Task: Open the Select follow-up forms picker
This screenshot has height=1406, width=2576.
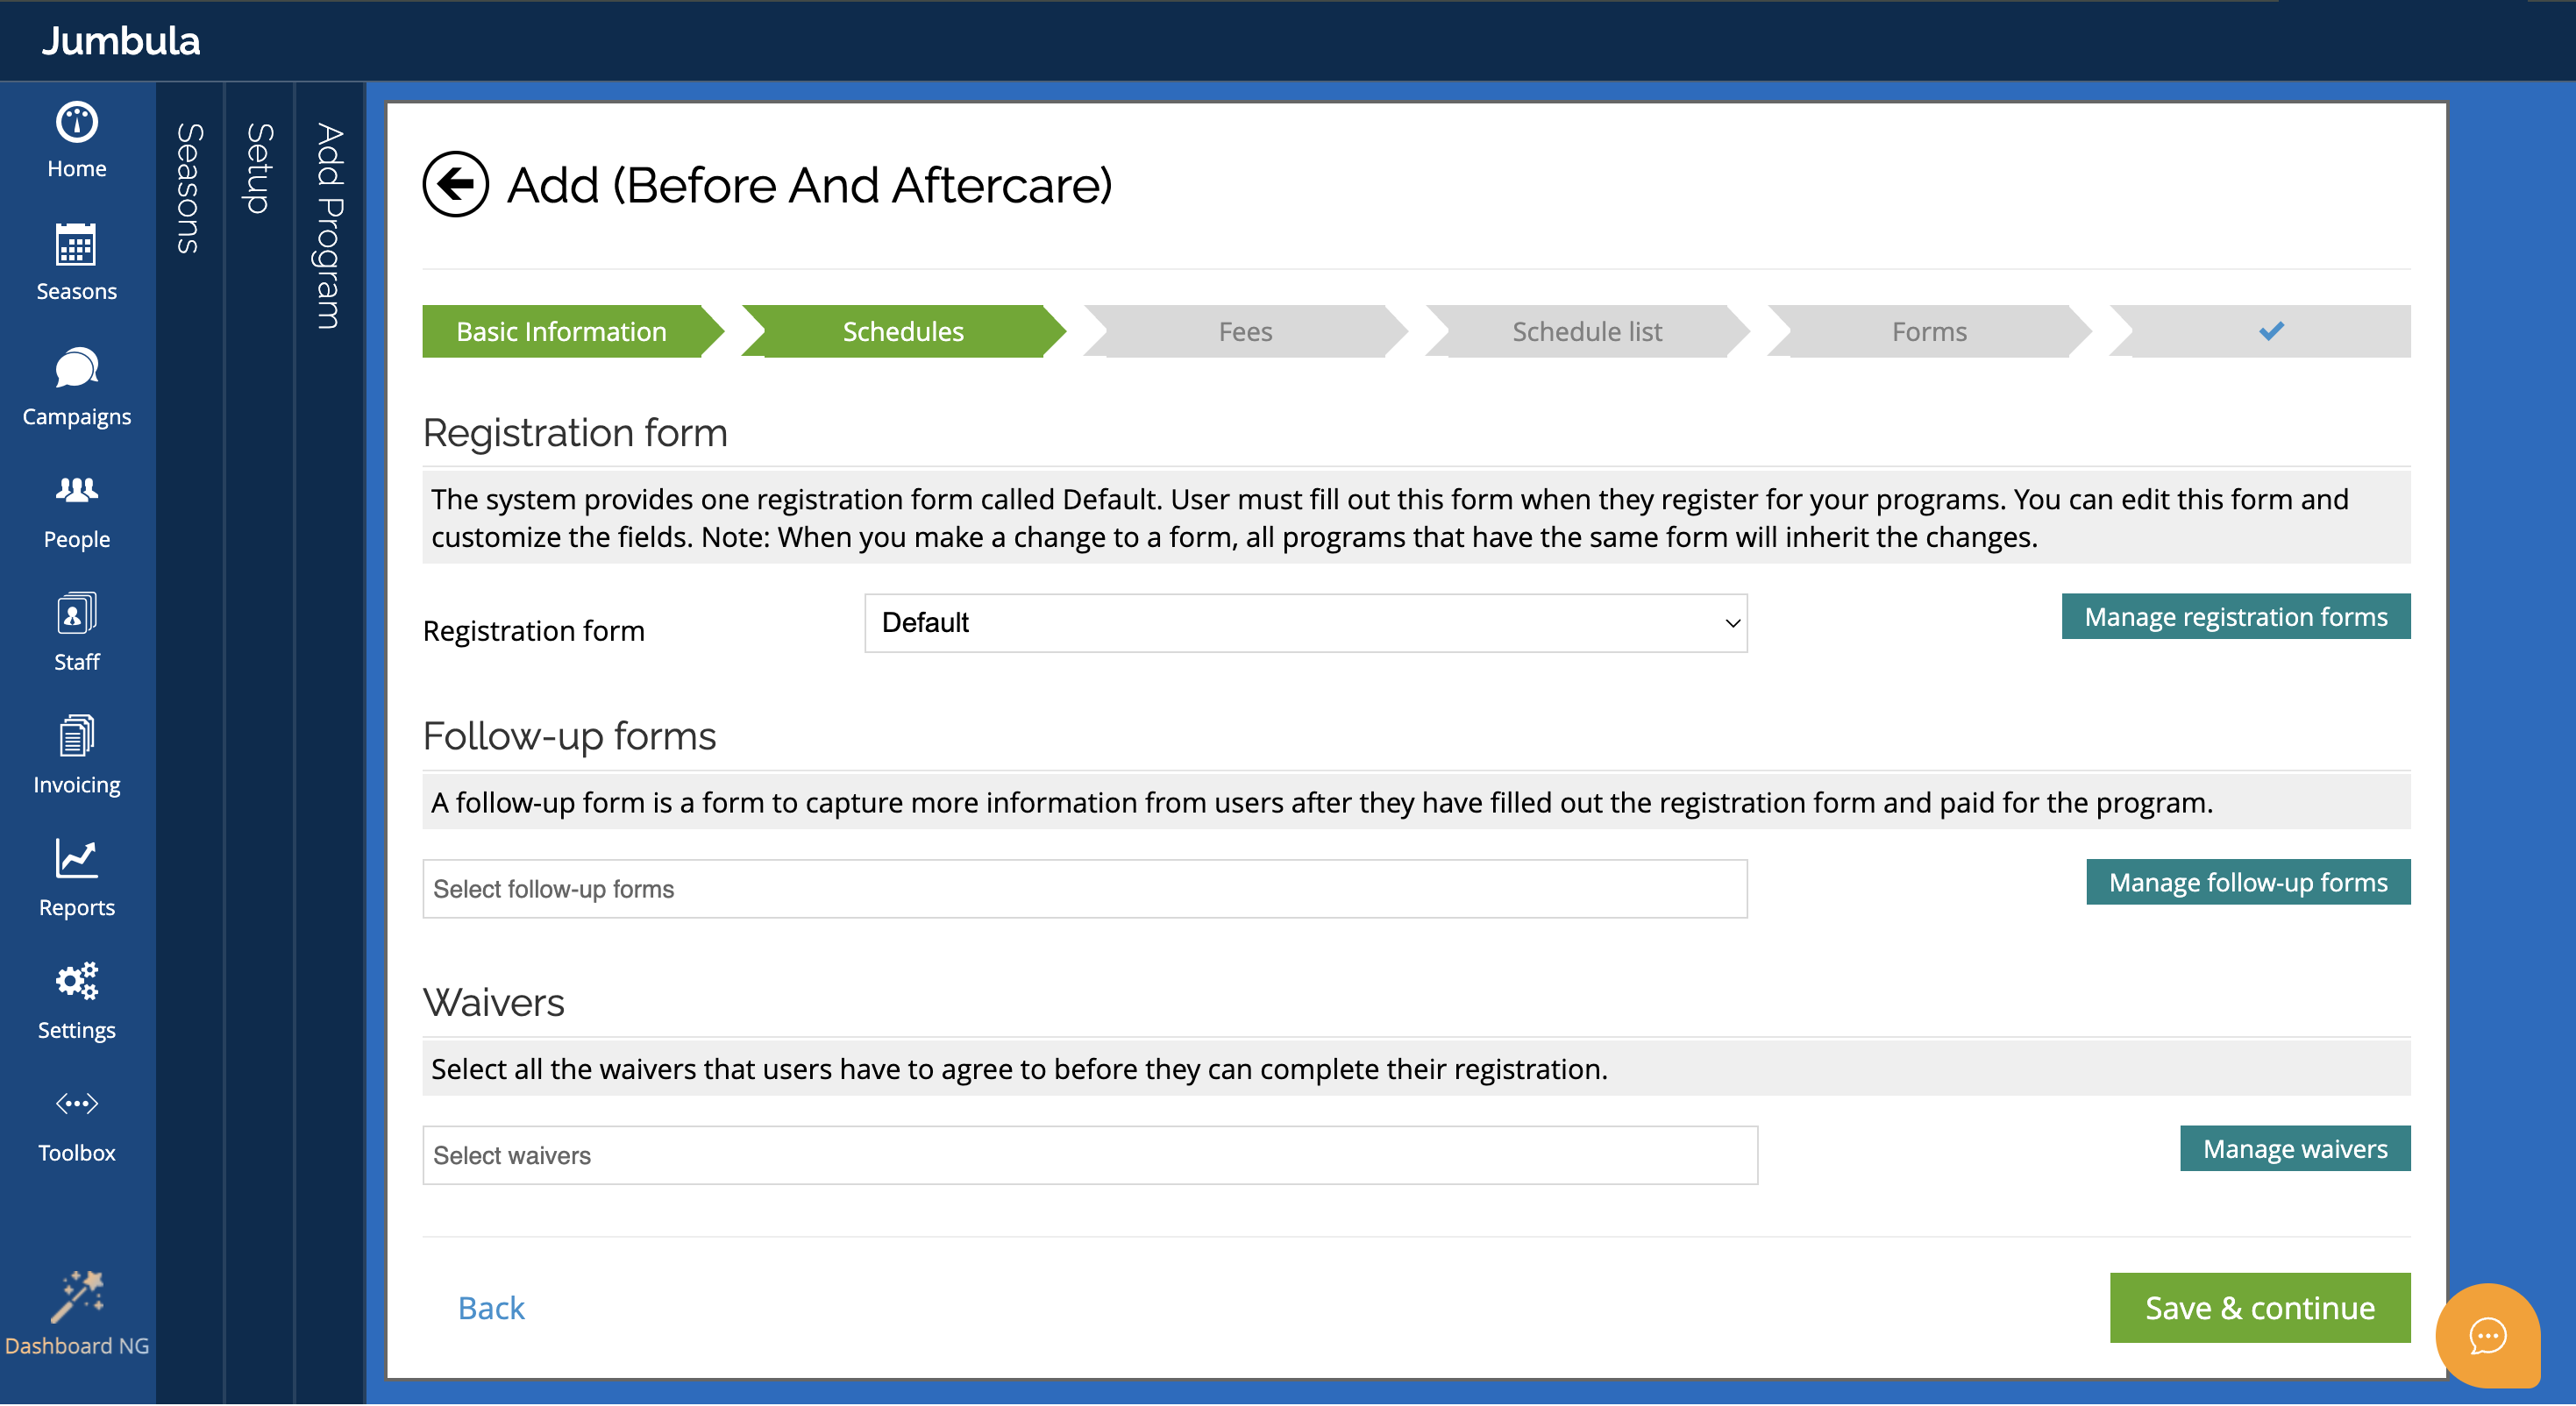Action: click(x=1084, y=889)
